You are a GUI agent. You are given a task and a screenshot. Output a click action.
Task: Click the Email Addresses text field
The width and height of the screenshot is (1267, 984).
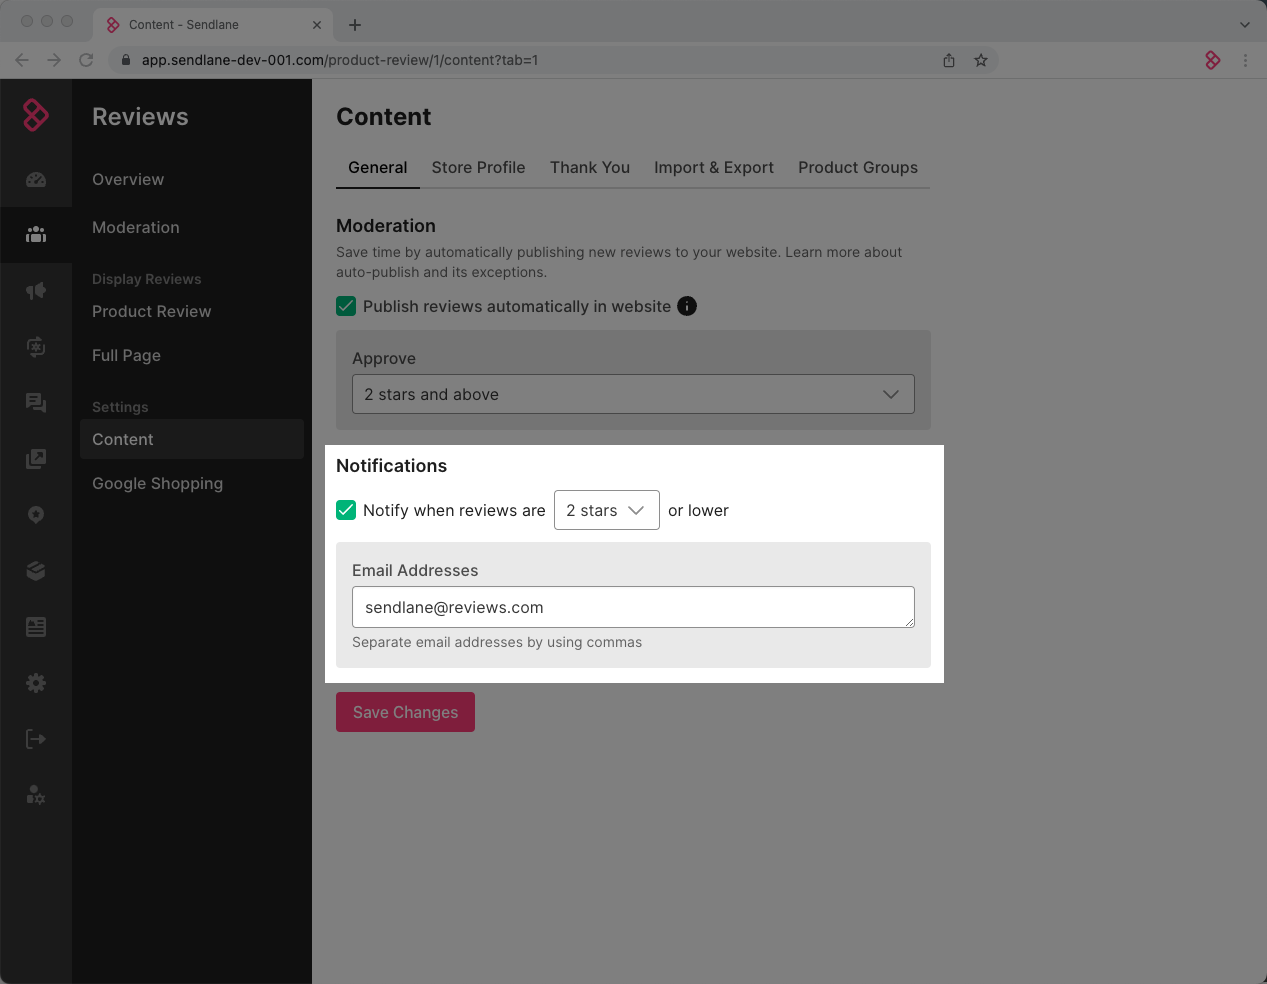tap(632, 607)
